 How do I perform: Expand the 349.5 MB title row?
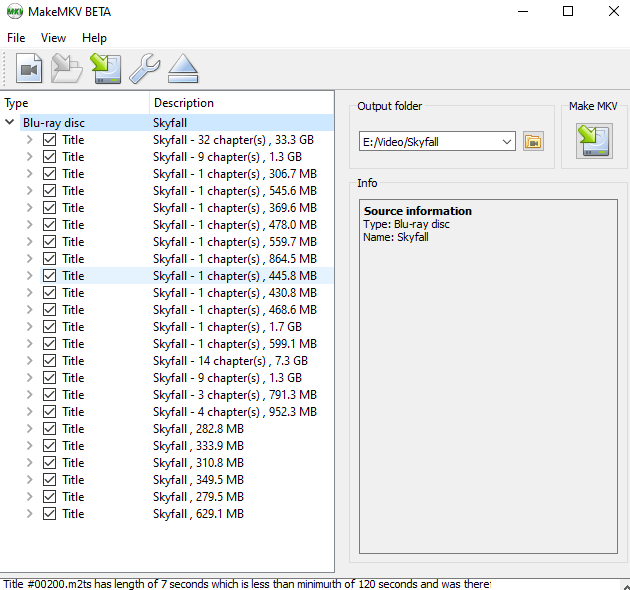(x=29, y=480)
